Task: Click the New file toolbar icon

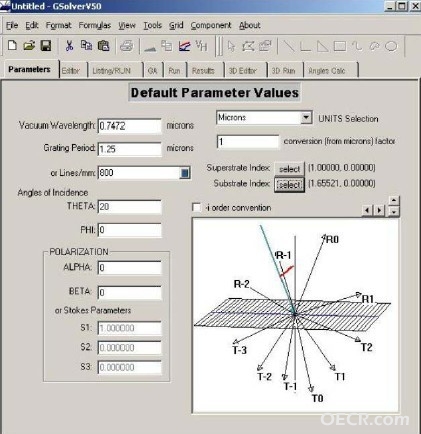Action: pos(12,45)
